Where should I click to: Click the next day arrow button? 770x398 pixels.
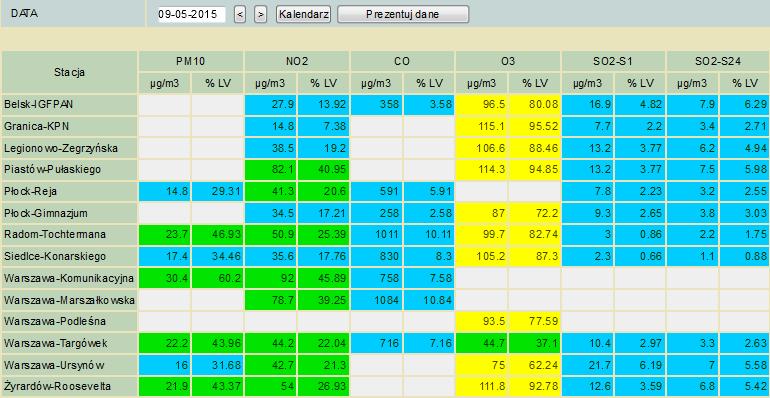tap(260, 14)
